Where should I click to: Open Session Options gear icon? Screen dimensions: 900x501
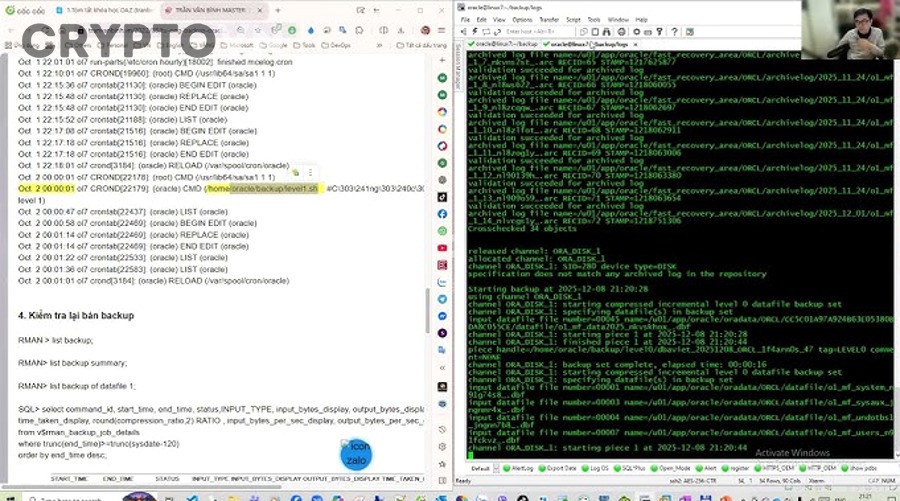[x=636, y=32]
